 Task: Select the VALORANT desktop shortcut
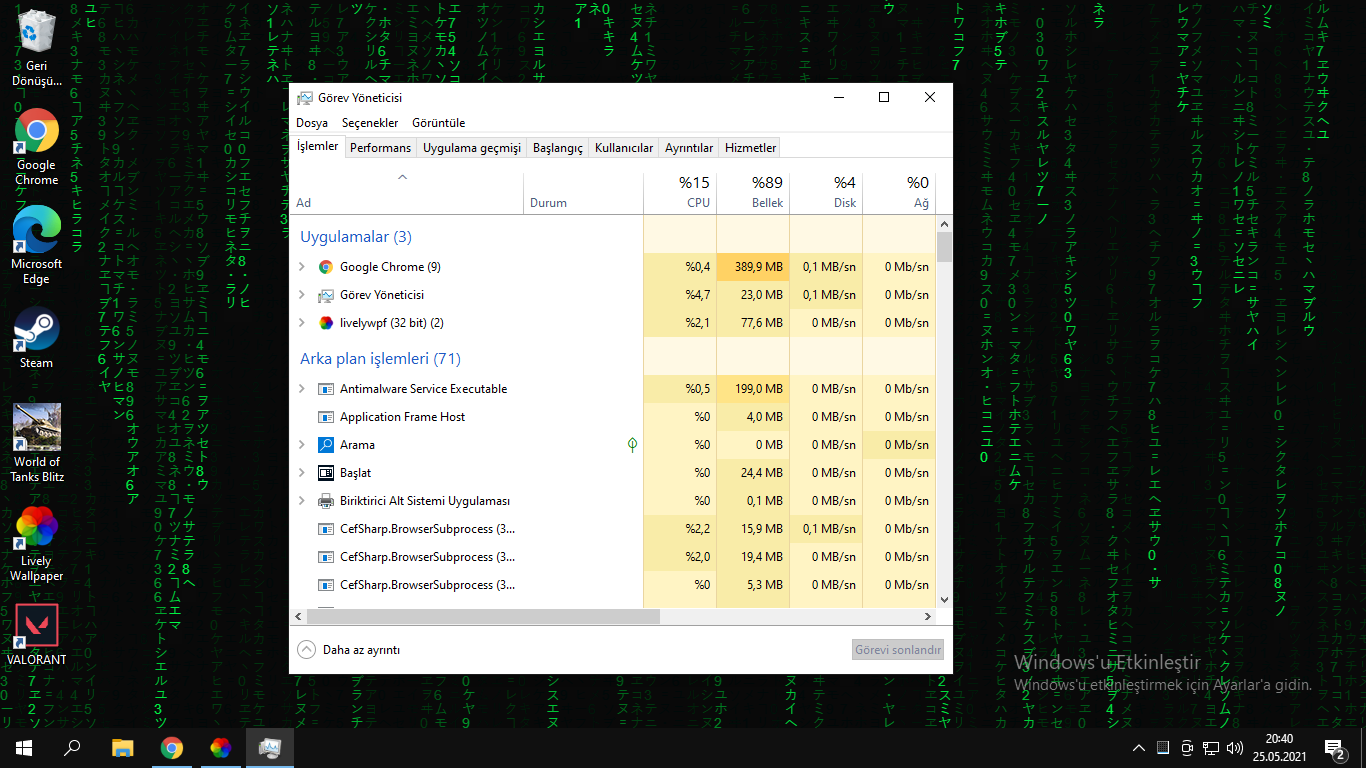(x=37, y=635)
